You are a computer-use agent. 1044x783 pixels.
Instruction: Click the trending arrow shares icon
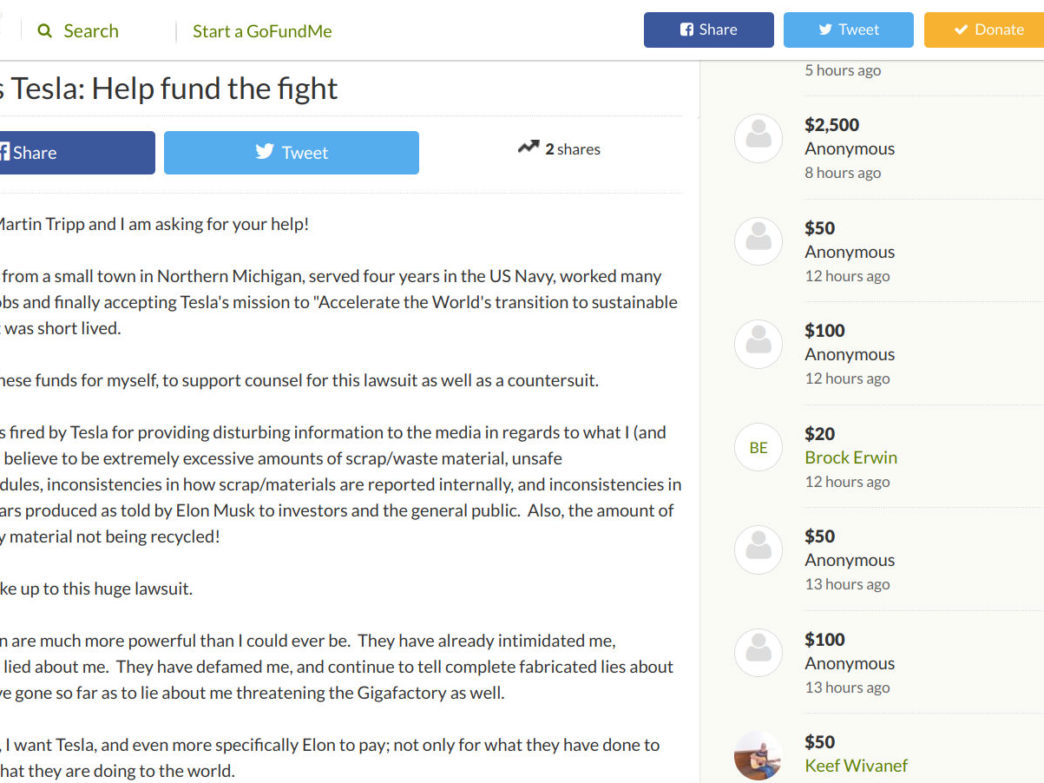[x=529, y=147]
